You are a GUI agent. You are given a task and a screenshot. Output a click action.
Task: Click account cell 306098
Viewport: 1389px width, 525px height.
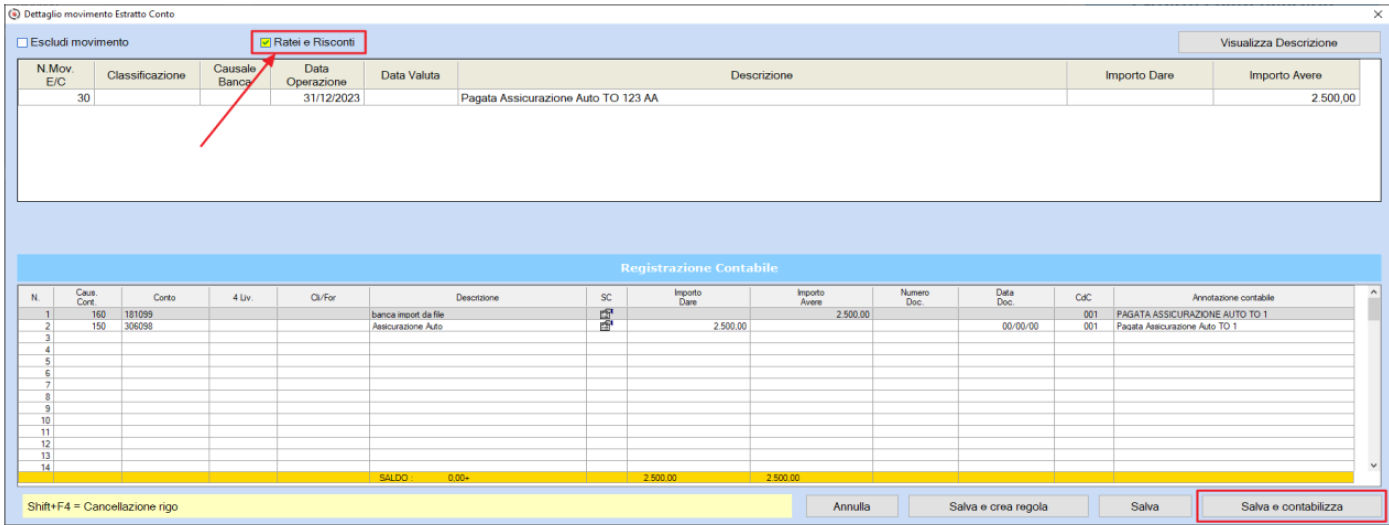[x=165, y=326]
